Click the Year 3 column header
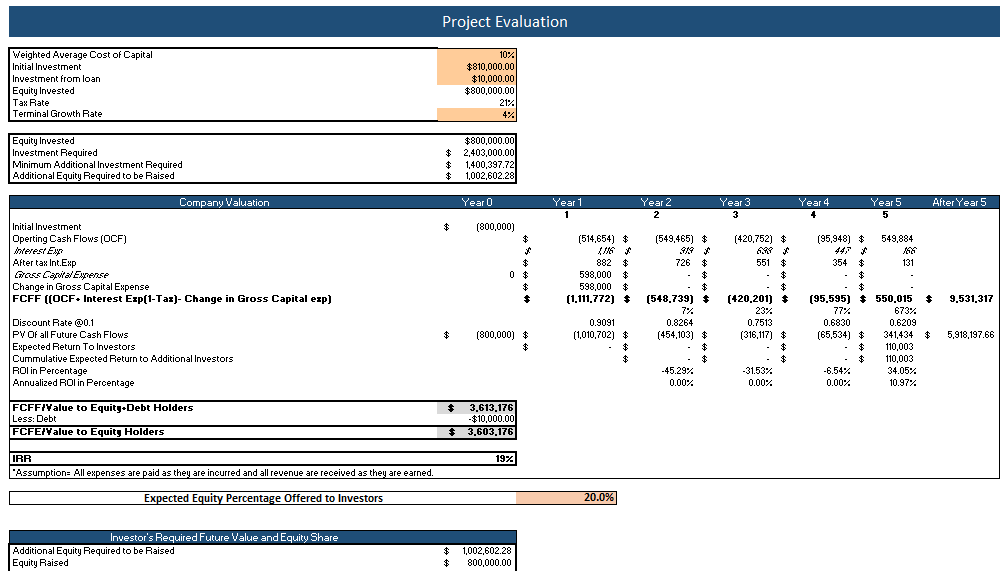 [735, 203]
